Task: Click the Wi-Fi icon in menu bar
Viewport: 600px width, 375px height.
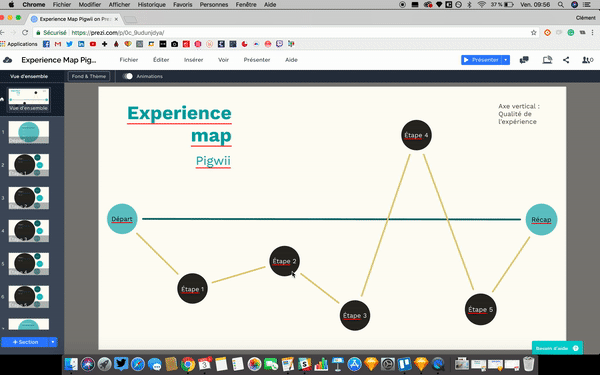Action: pyautogui.click(x=482, y=5)
